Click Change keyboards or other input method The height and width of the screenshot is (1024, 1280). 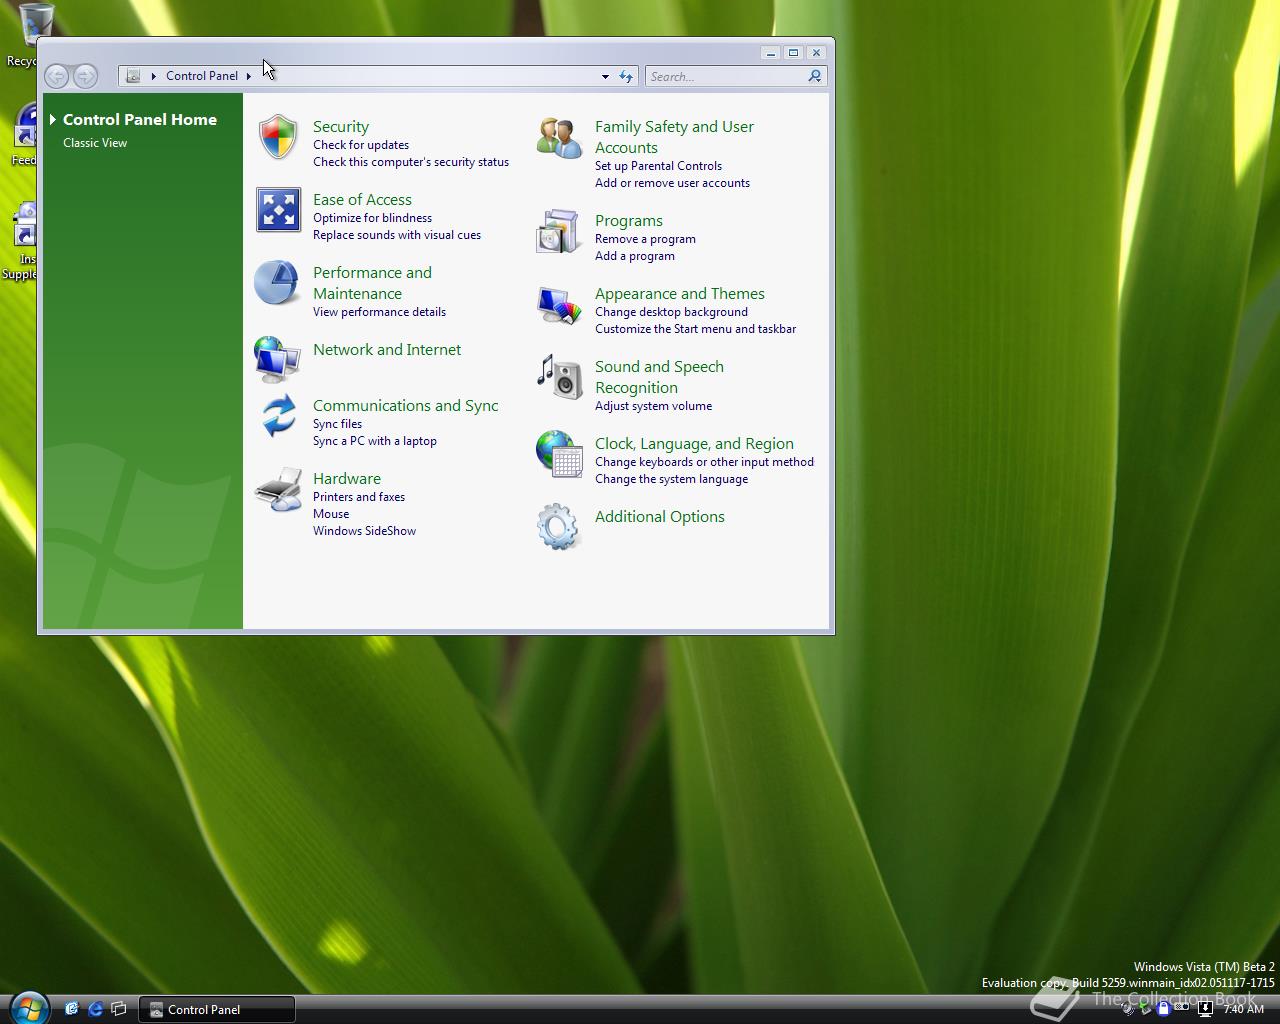704,462
